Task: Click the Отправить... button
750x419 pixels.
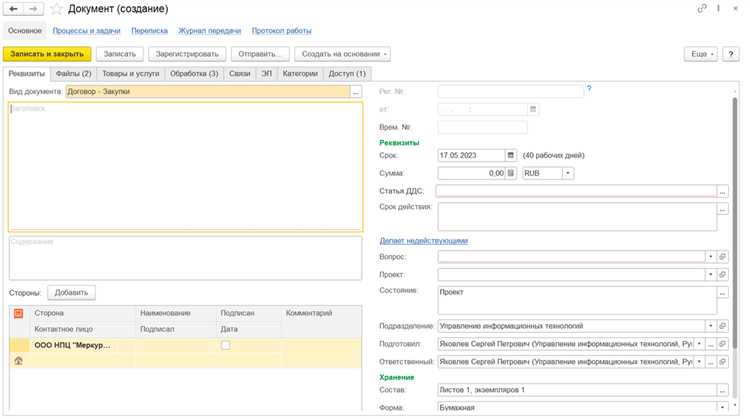Action: click(x=260, y=54)
